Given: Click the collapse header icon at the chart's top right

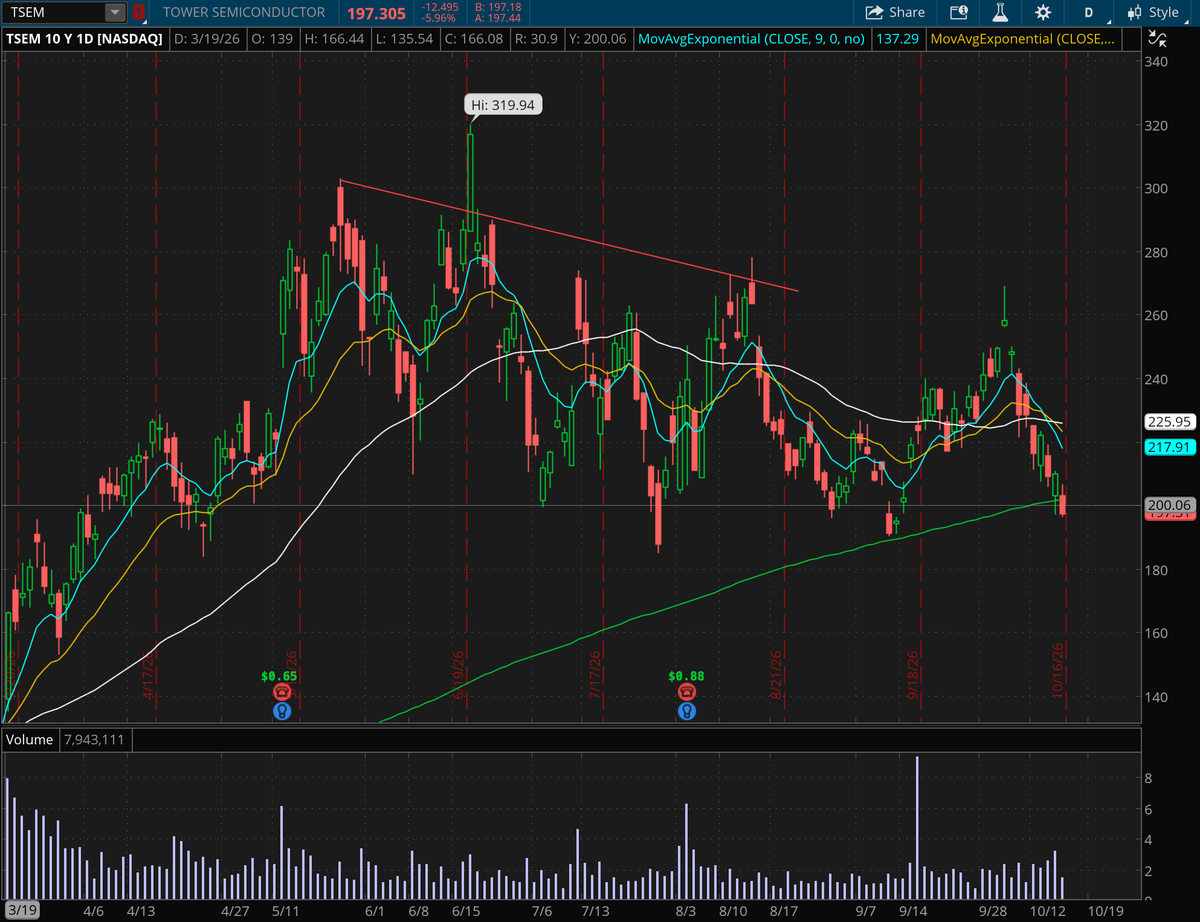Looking at the screenshot, I should (1159, 39).
